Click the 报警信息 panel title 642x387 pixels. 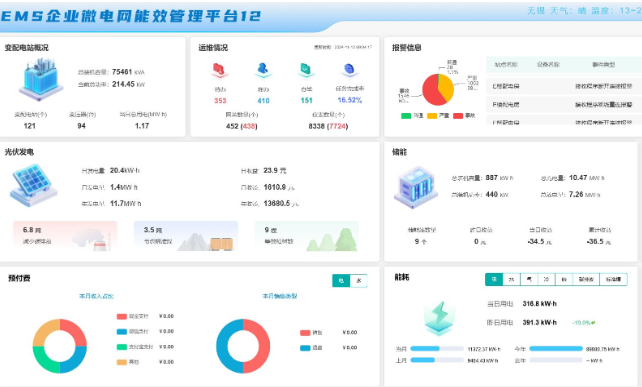[x=407, y=48]
